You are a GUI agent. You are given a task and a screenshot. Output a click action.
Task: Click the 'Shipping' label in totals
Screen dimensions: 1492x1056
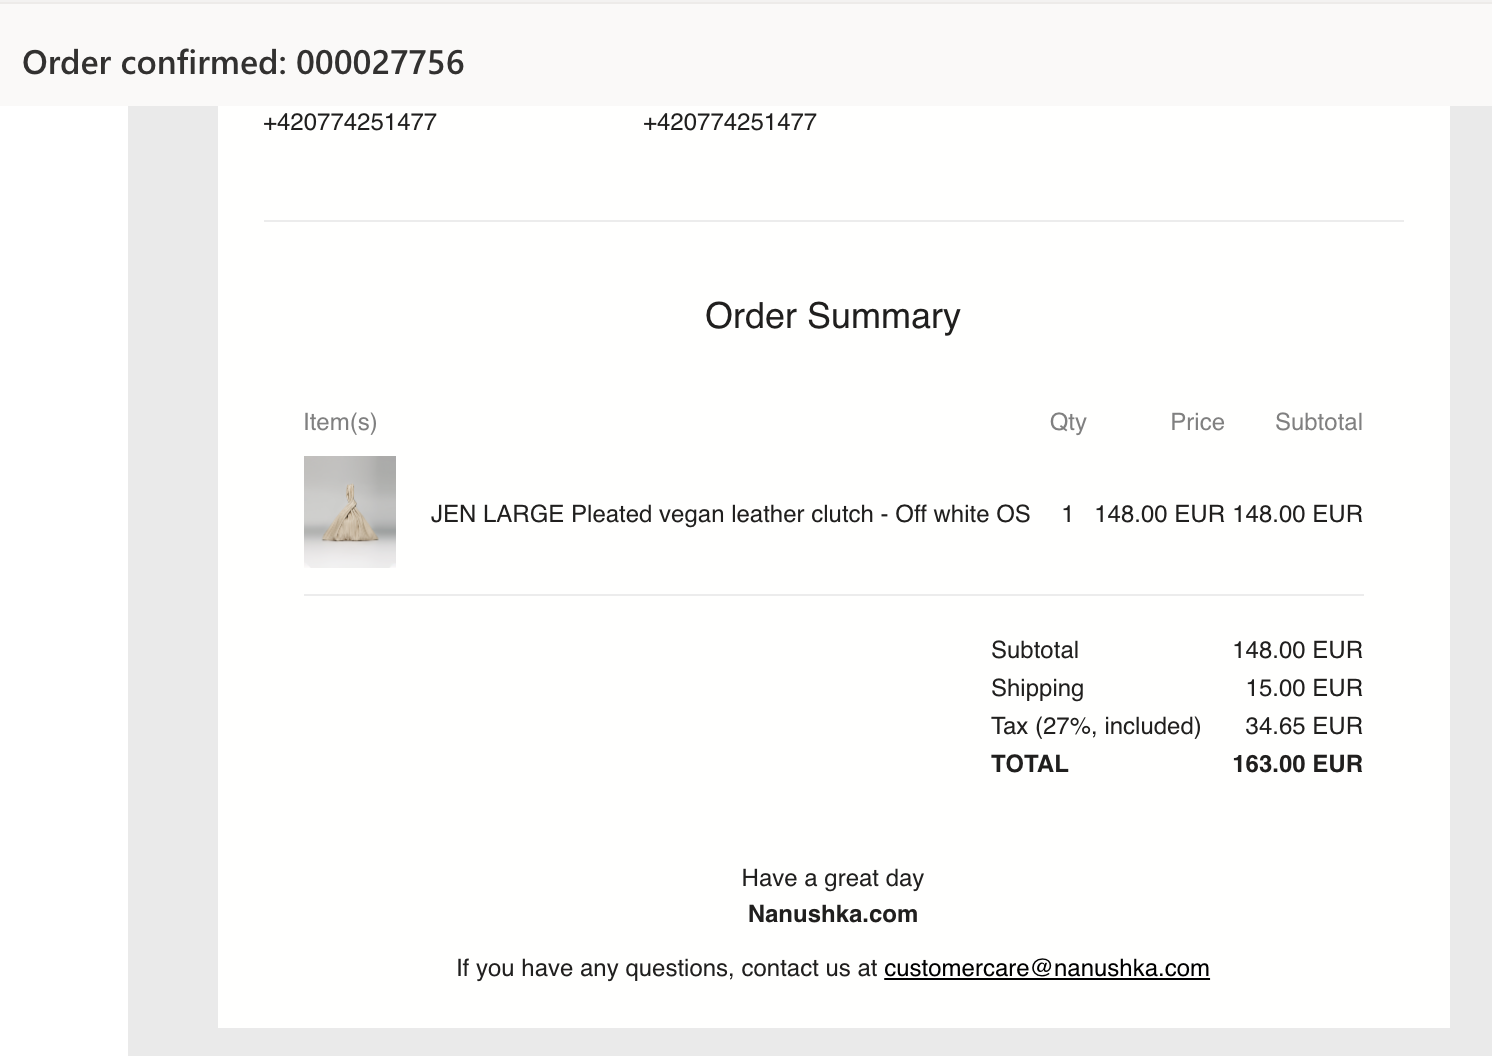1037,688
